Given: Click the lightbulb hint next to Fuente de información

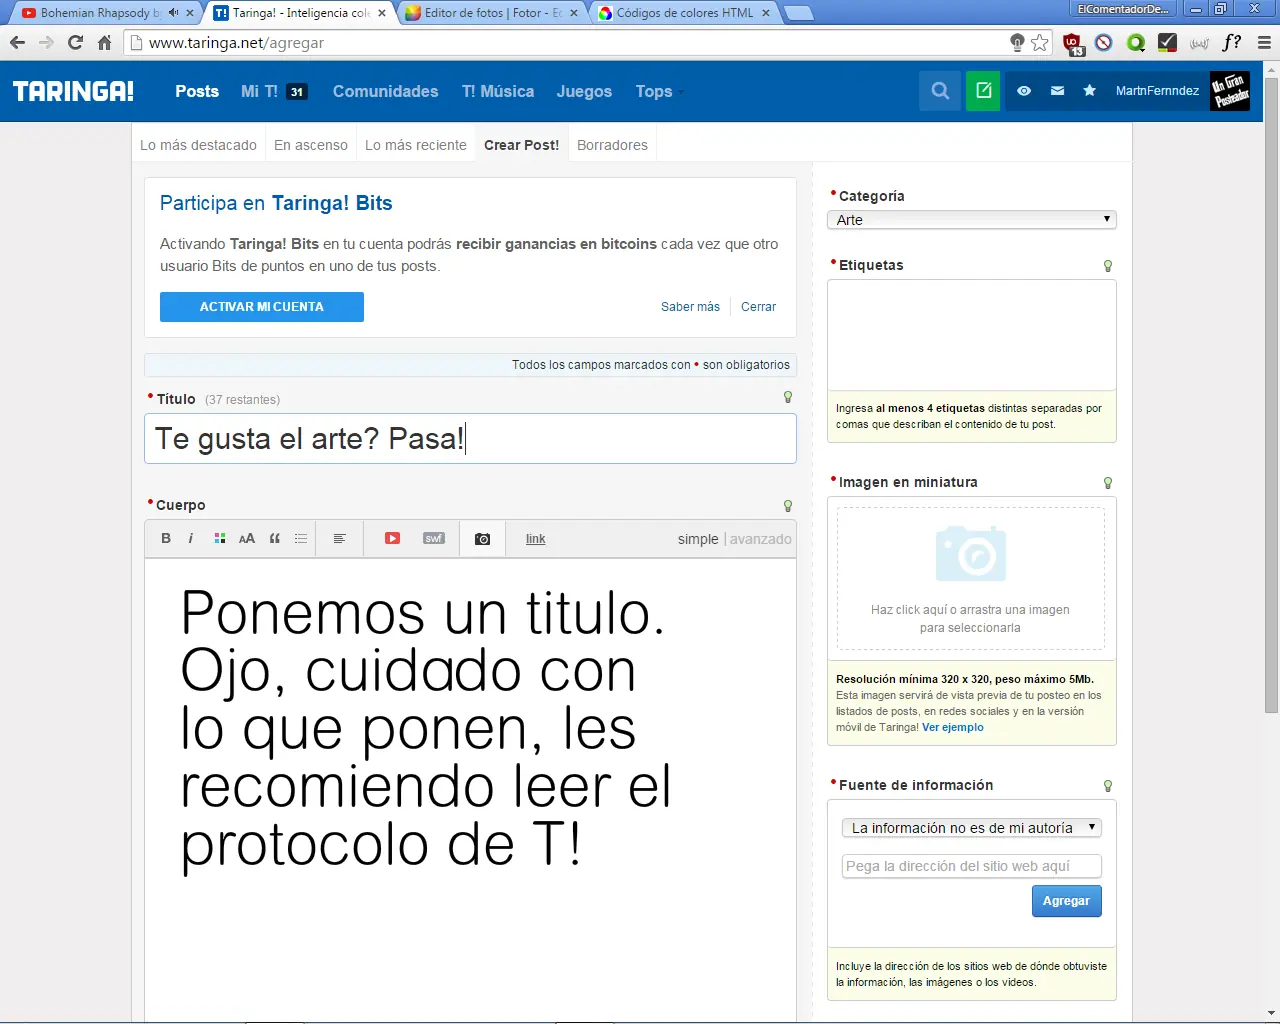Looking at the screenshot, I should coord(1108,786).
